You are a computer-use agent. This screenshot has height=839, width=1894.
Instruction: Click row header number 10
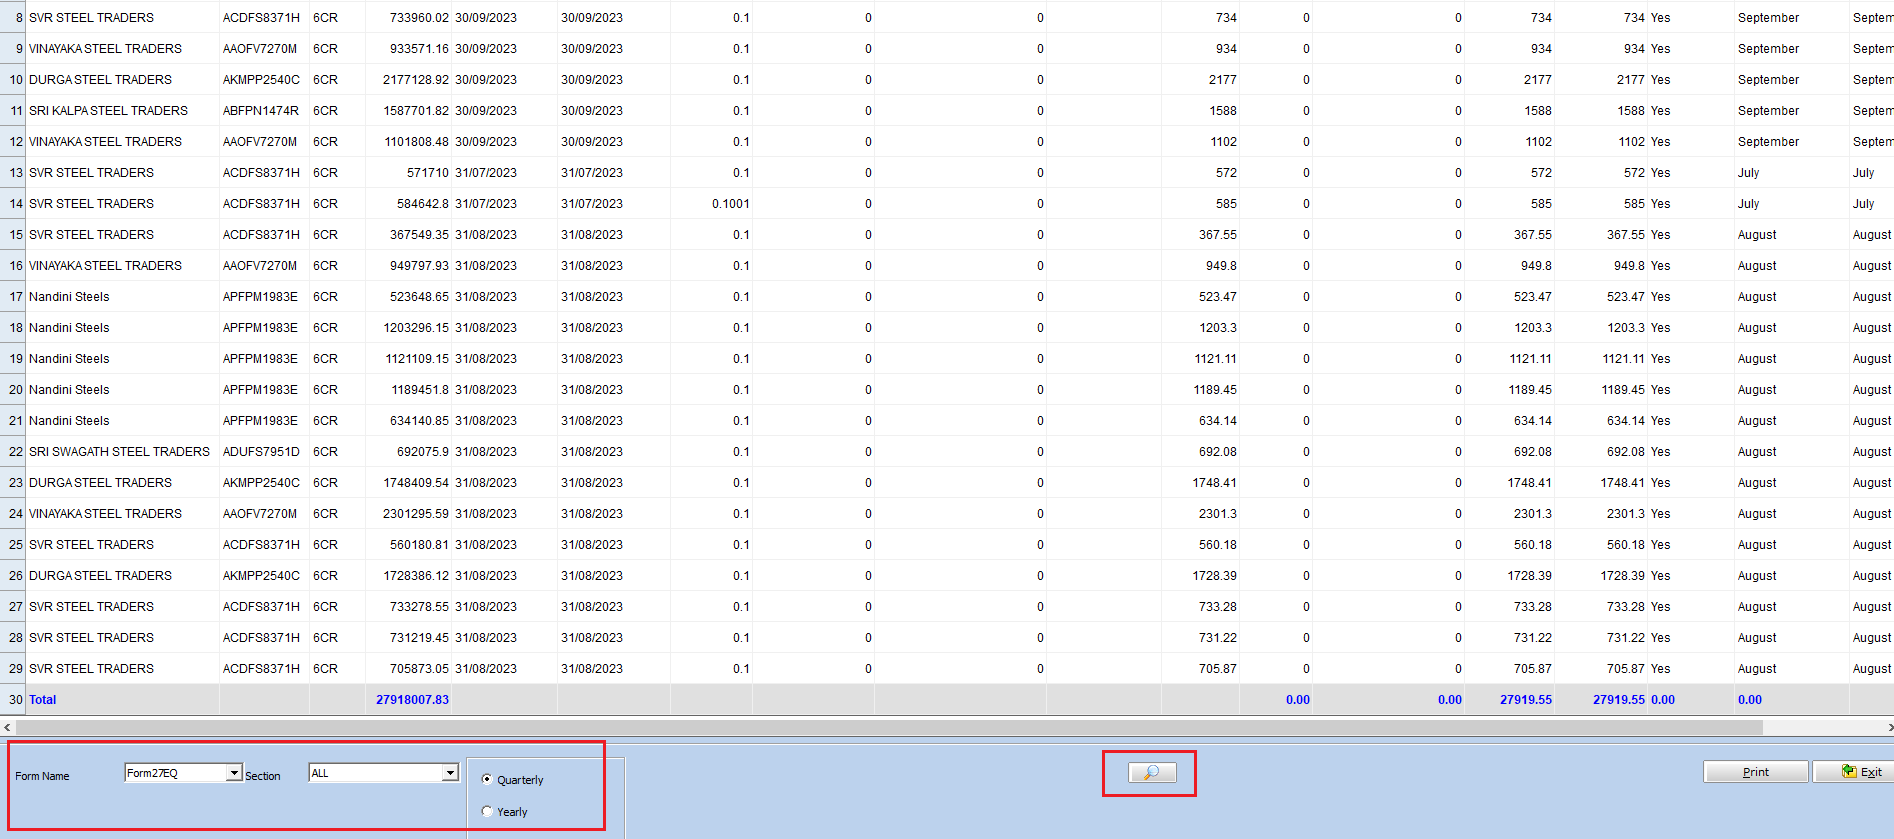pos(13,79)
